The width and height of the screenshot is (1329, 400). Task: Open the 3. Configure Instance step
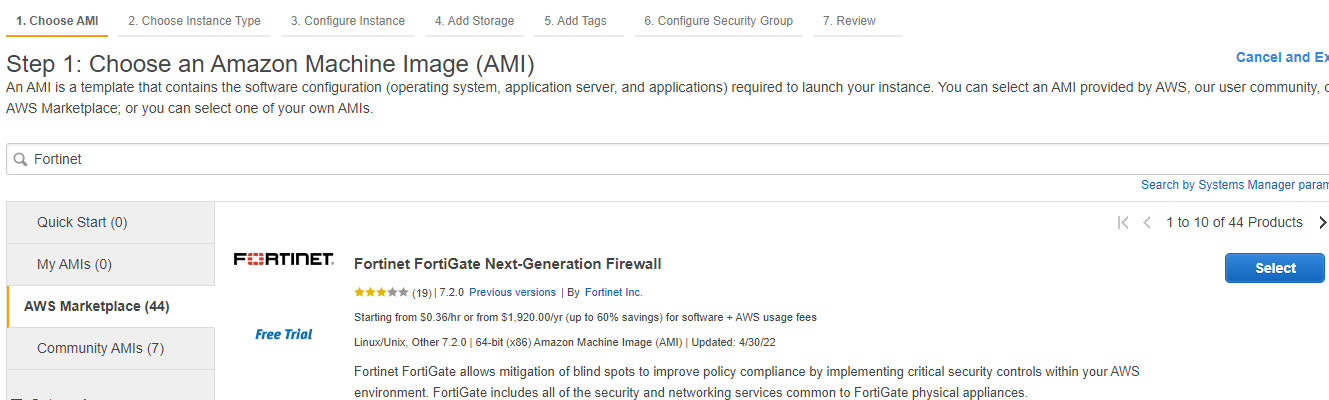click(x=348, y=20)
